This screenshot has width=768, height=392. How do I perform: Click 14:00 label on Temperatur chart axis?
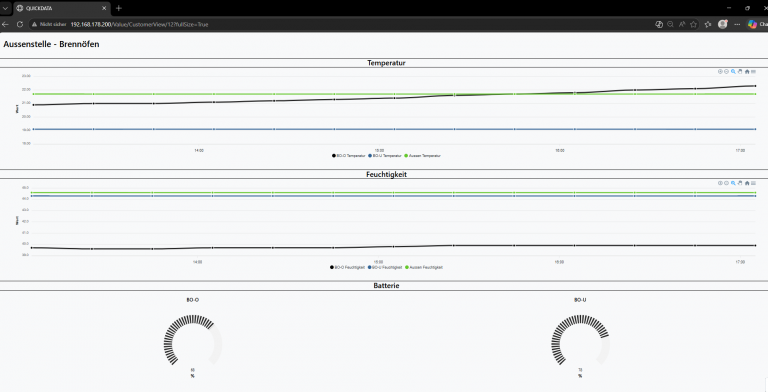click(199, 150)
